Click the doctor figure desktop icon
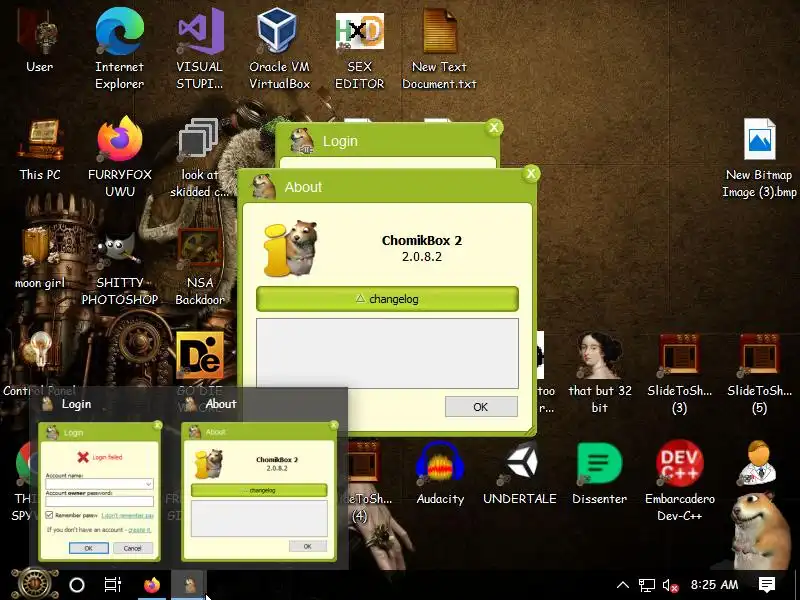 758,463
